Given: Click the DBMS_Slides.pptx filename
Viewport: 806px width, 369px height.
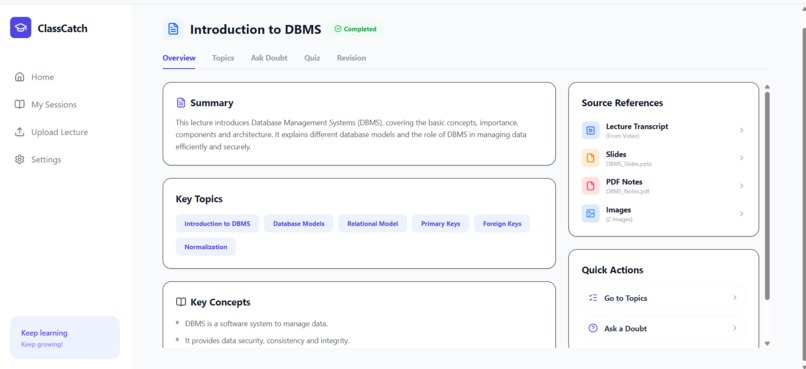Looking at the screenshot, I should pyautogui.click(x=629, y=164).
